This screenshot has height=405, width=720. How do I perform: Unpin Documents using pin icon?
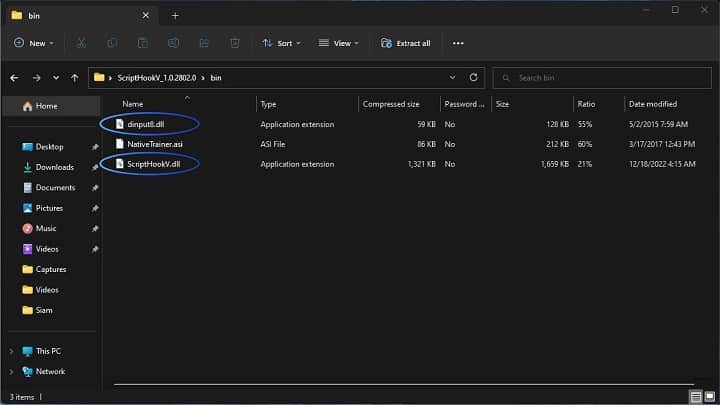[95, 188]
